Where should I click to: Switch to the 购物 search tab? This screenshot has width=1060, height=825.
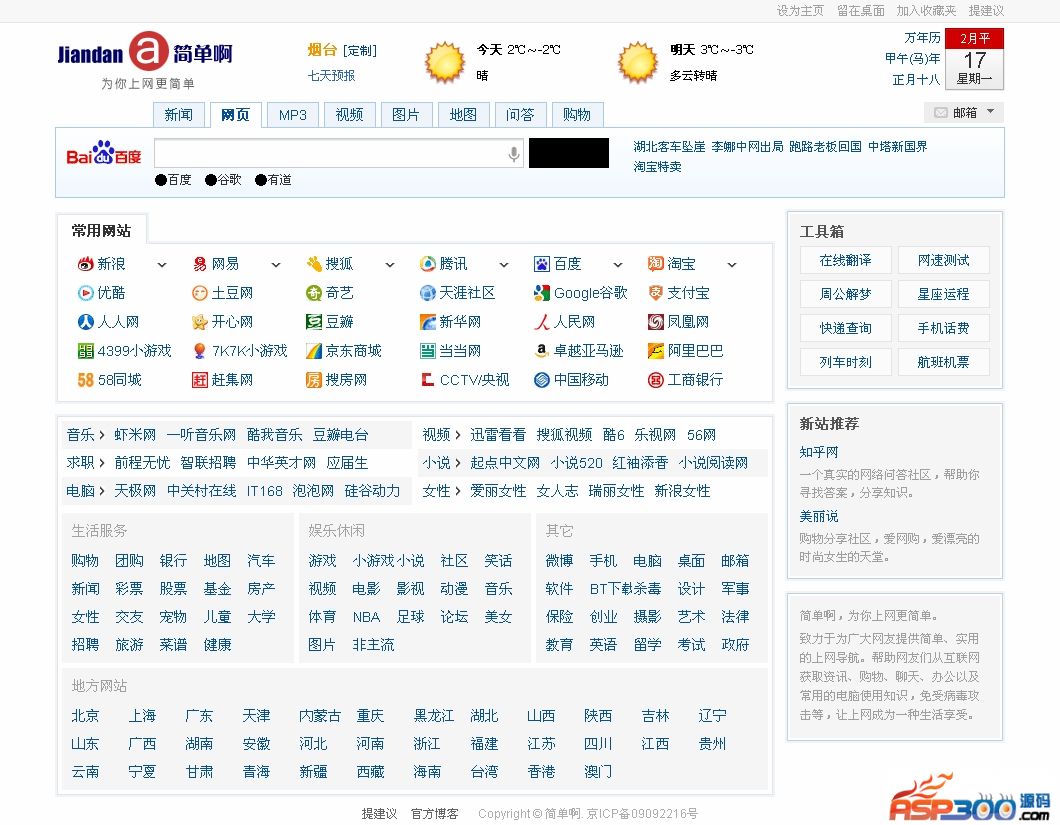point(577,115)
